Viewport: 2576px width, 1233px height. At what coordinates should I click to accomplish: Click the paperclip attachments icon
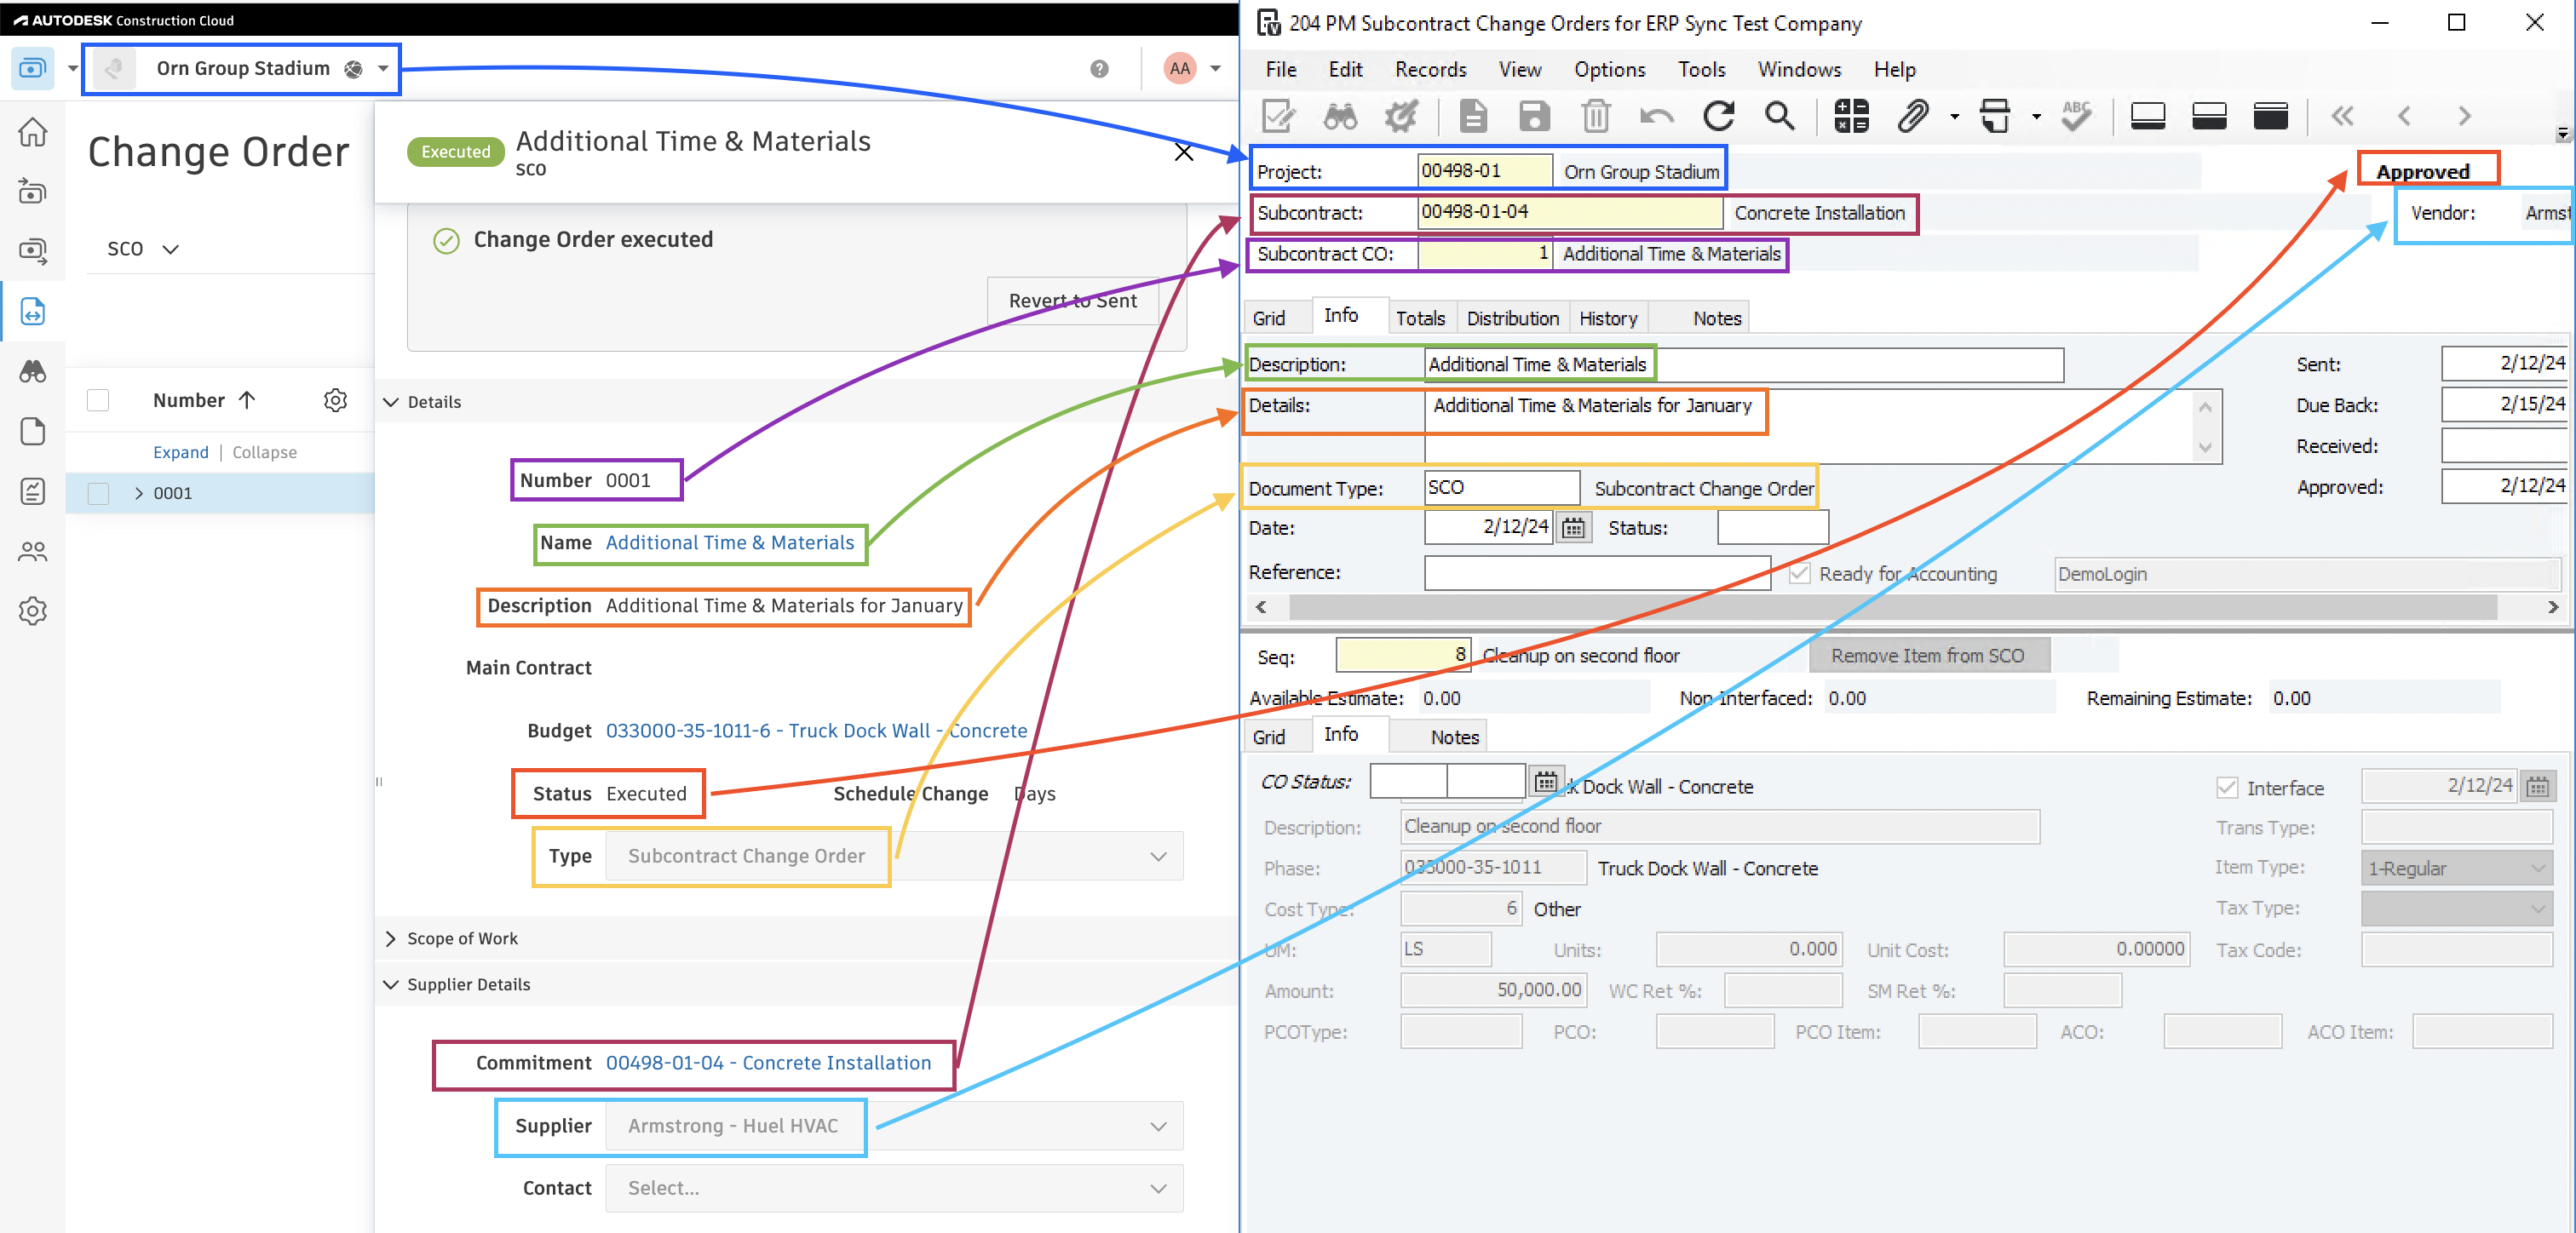1912,116
